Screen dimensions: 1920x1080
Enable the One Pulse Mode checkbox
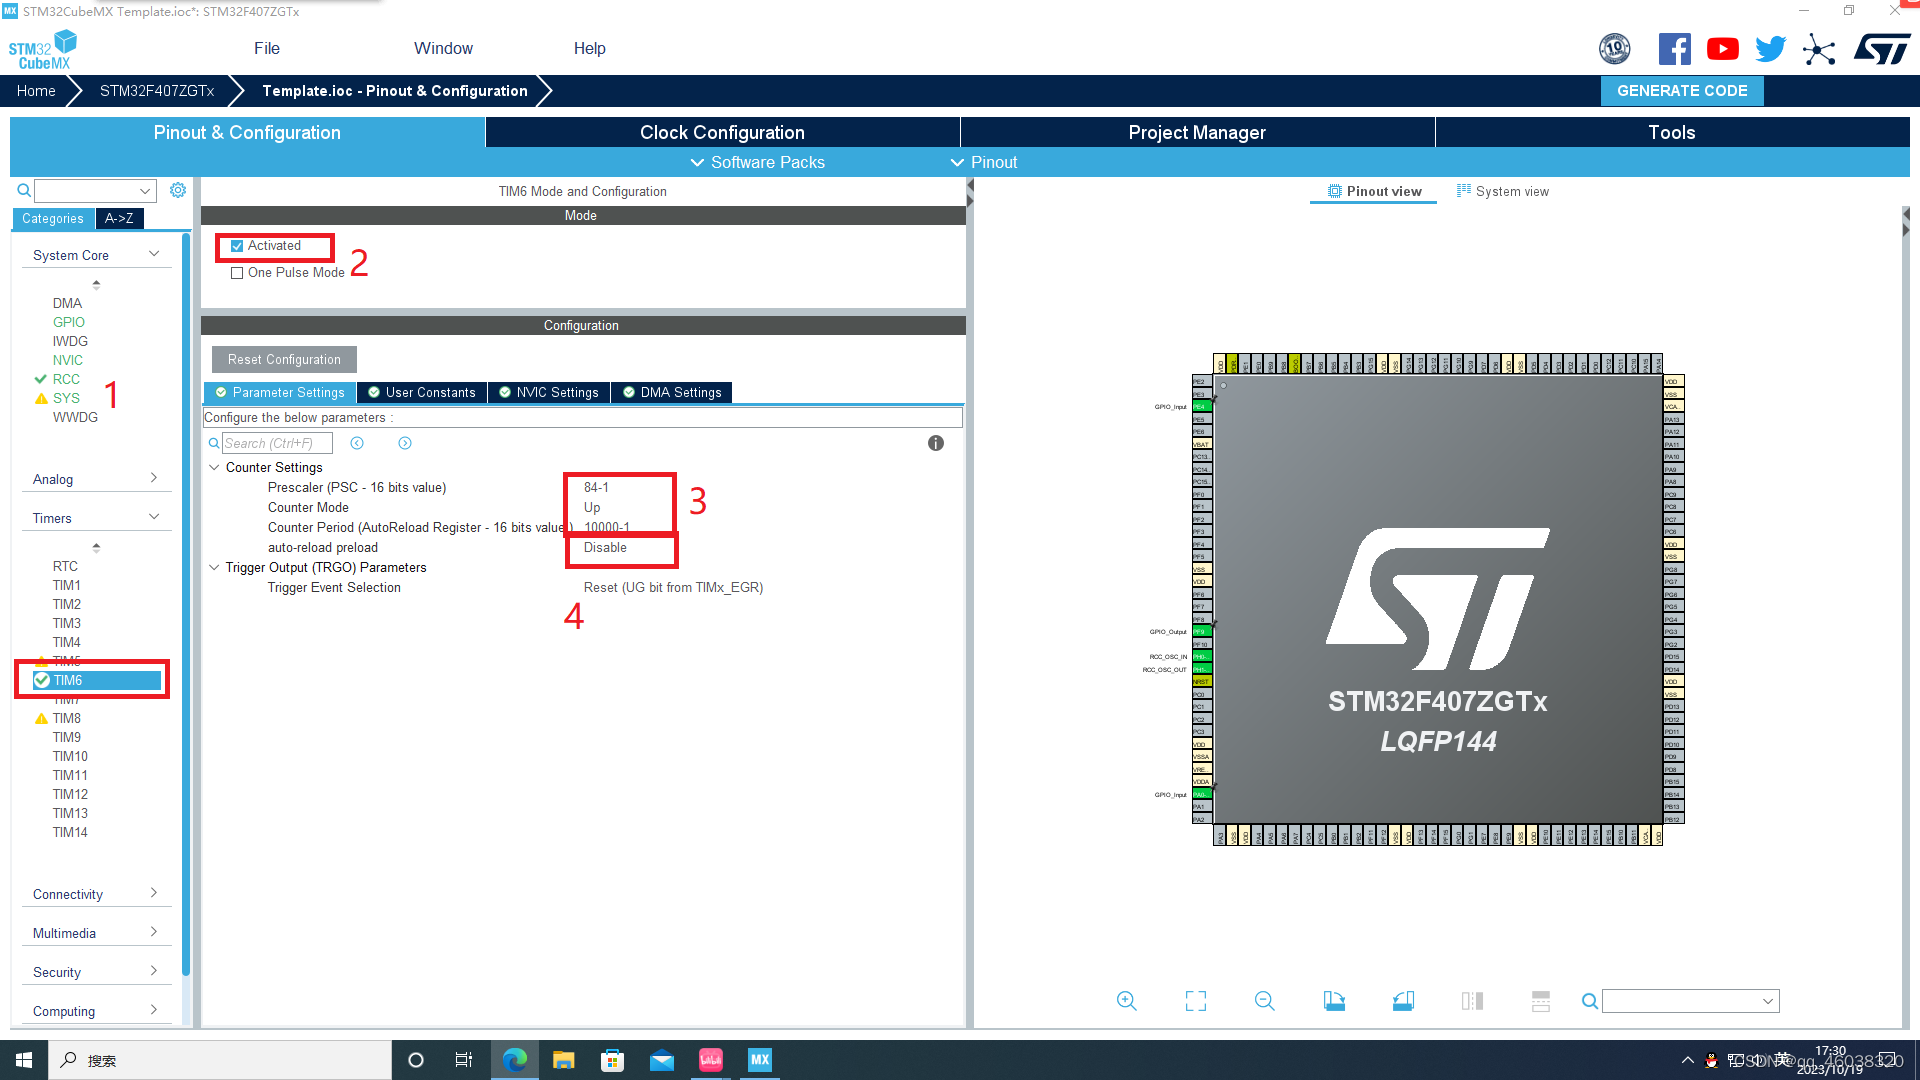pyautogui.click(x=237, y=273)
